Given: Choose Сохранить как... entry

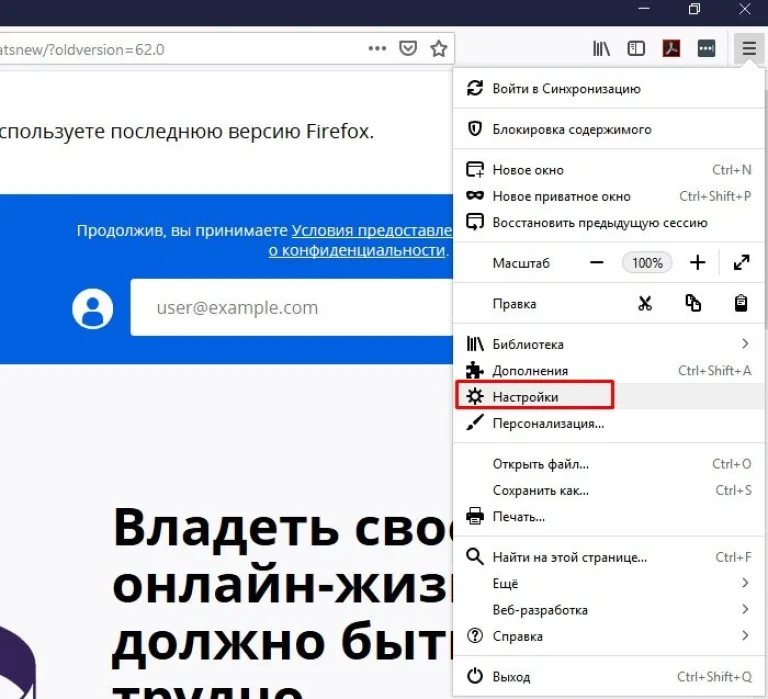Looking at the screenshot, I should 608,490.
